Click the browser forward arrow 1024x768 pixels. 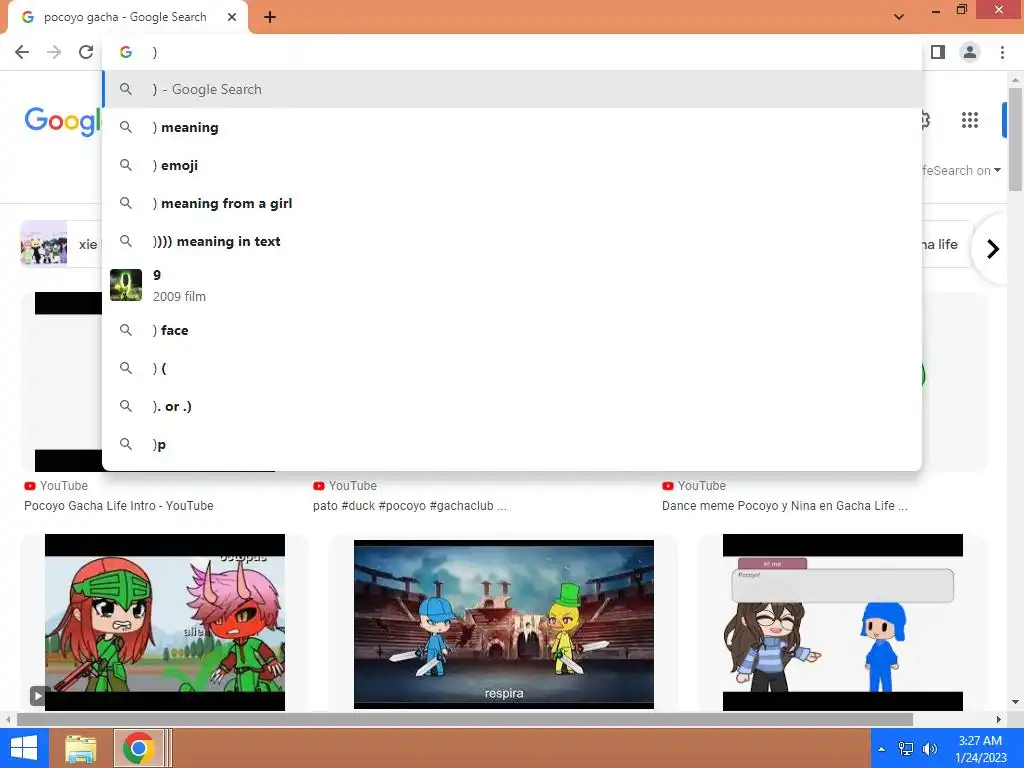[x=54, y=52]
